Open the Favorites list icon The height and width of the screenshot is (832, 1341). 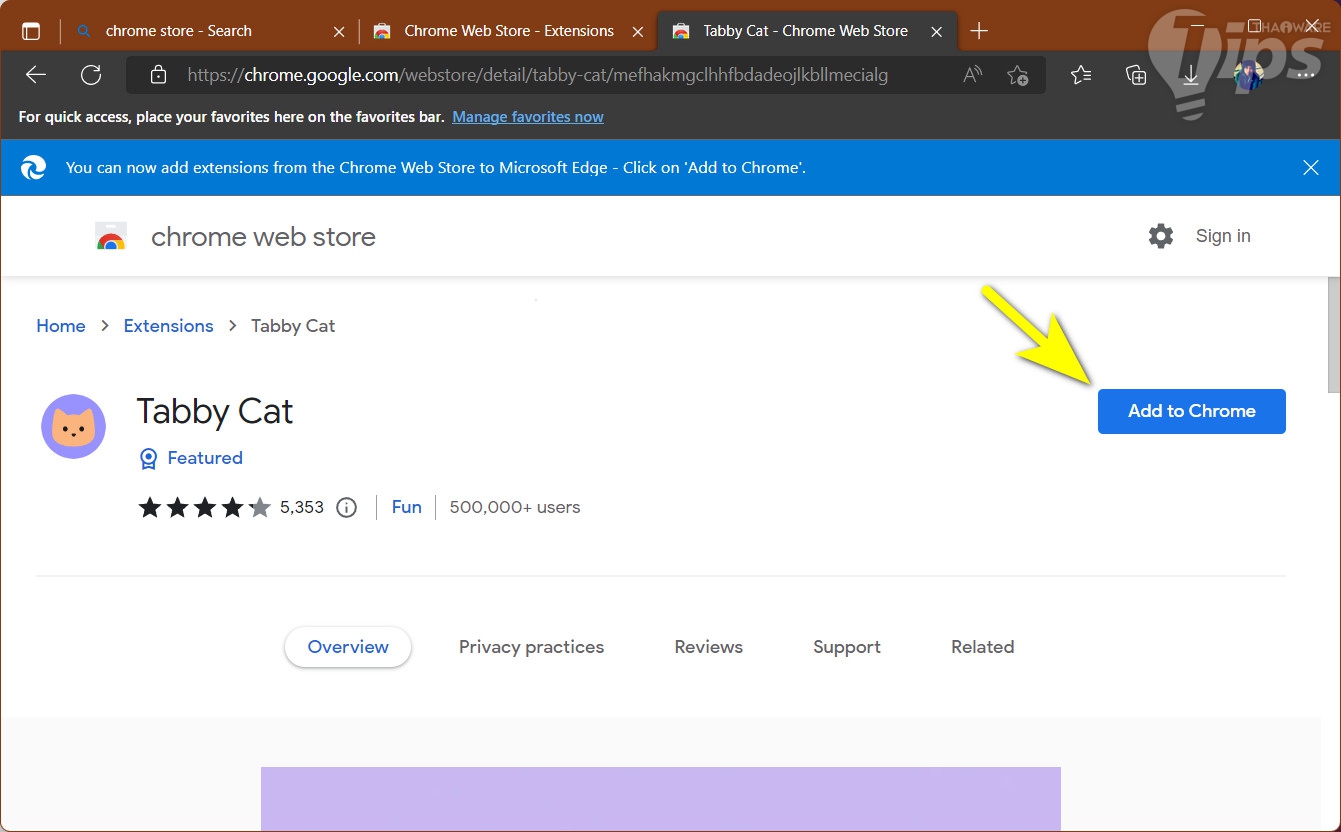pyautogui.click(x=1081, y=75)
